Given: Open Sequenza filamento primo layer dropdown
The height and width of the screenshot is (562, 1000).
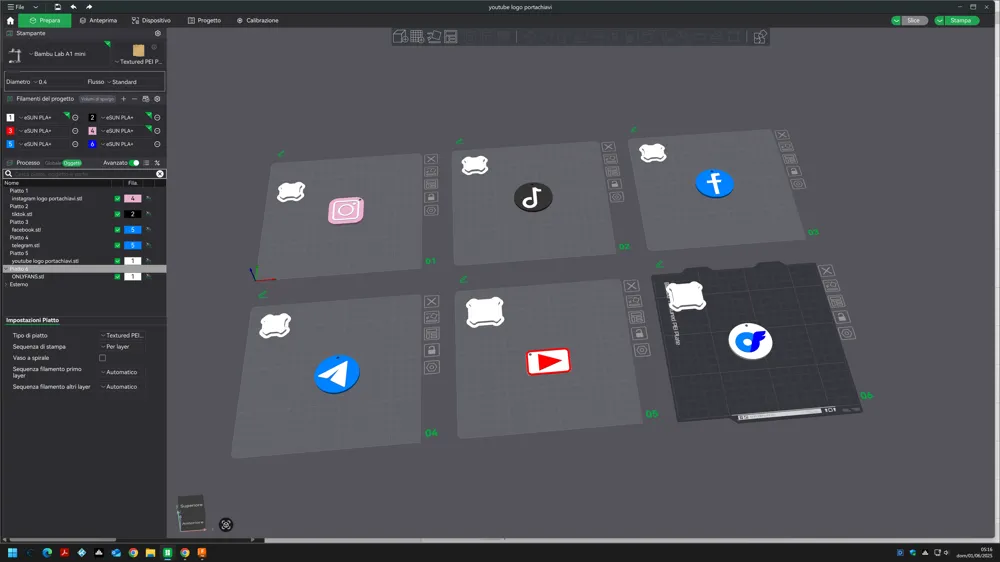Looking at the screenshot, I should click(122, 372).
